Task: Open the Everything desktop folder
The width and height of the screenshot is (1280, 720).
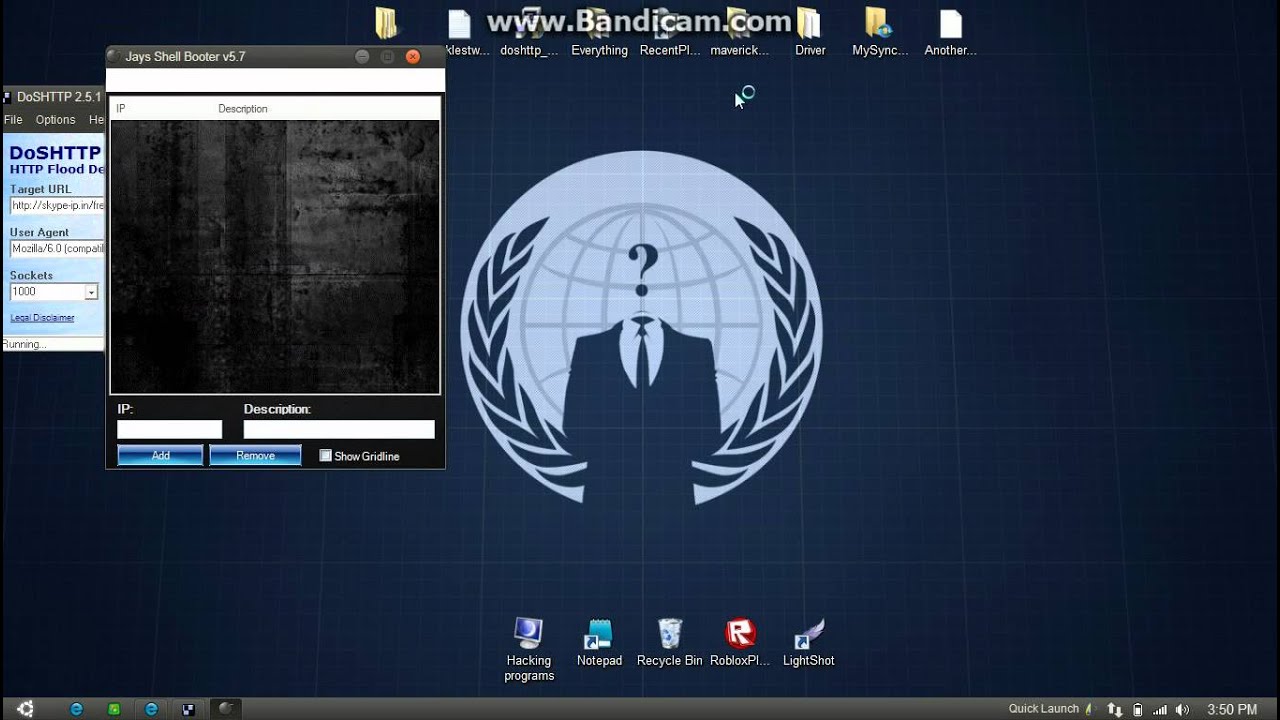Action: click(x=599, y=32)
